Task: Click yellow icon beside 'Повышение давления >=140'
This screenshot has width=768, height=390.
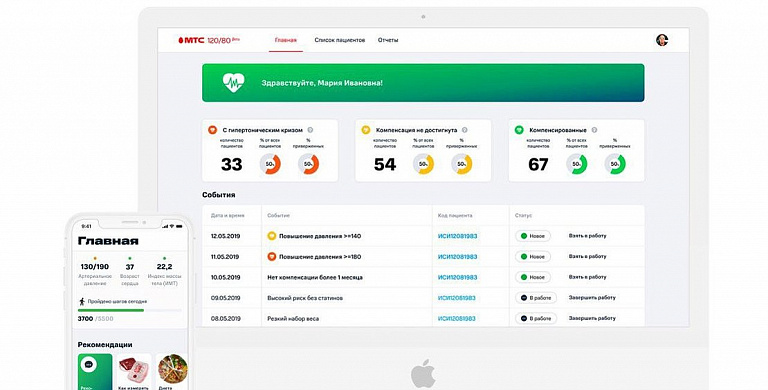Action: pos(272,236)
